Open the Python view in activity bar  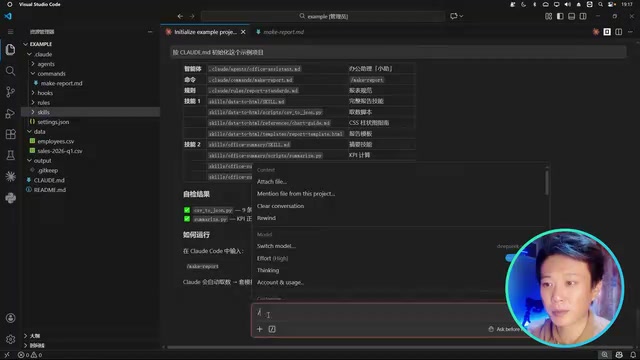[11, 198]
